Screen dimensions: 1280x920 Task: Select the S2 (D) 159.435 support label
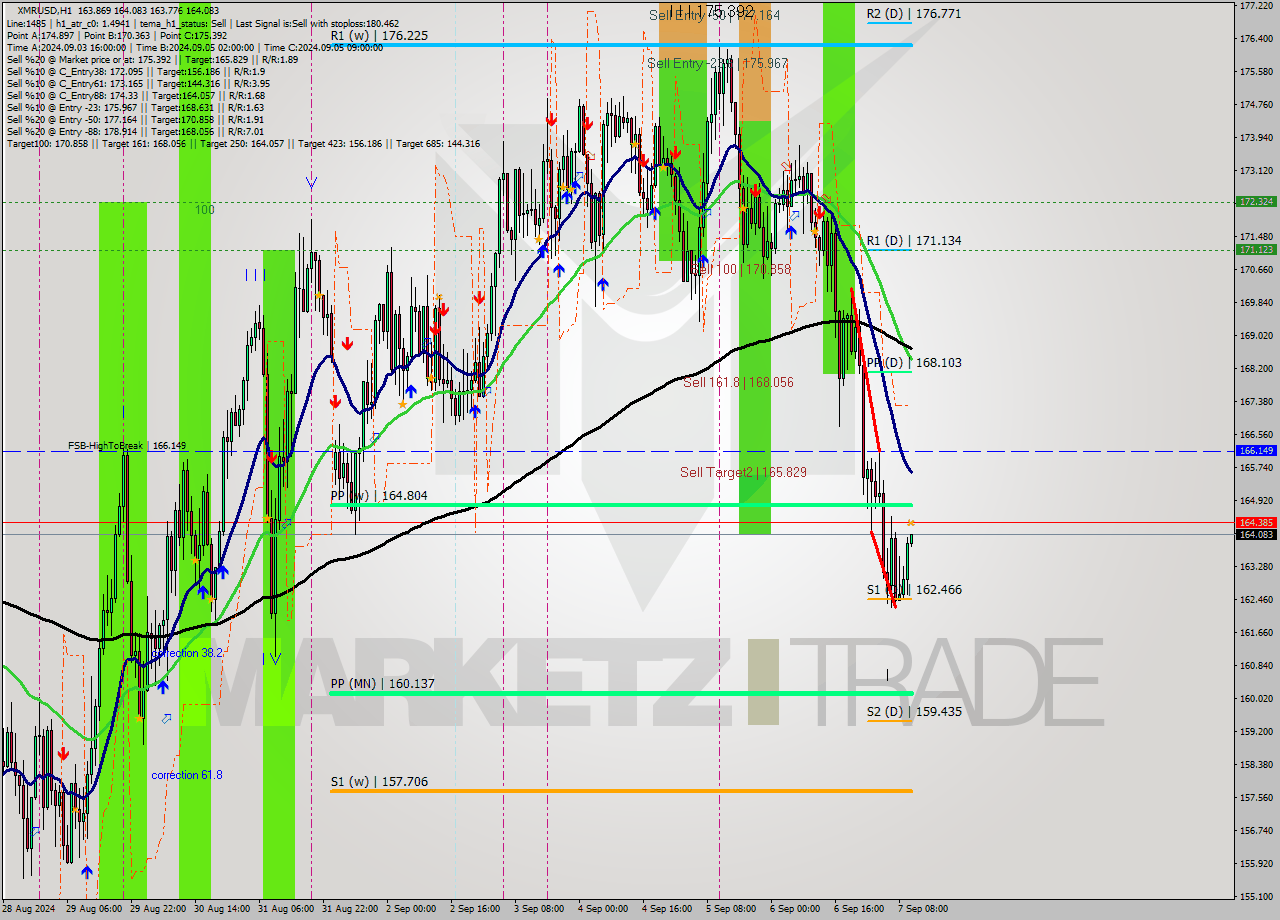[x=914, y=712]
